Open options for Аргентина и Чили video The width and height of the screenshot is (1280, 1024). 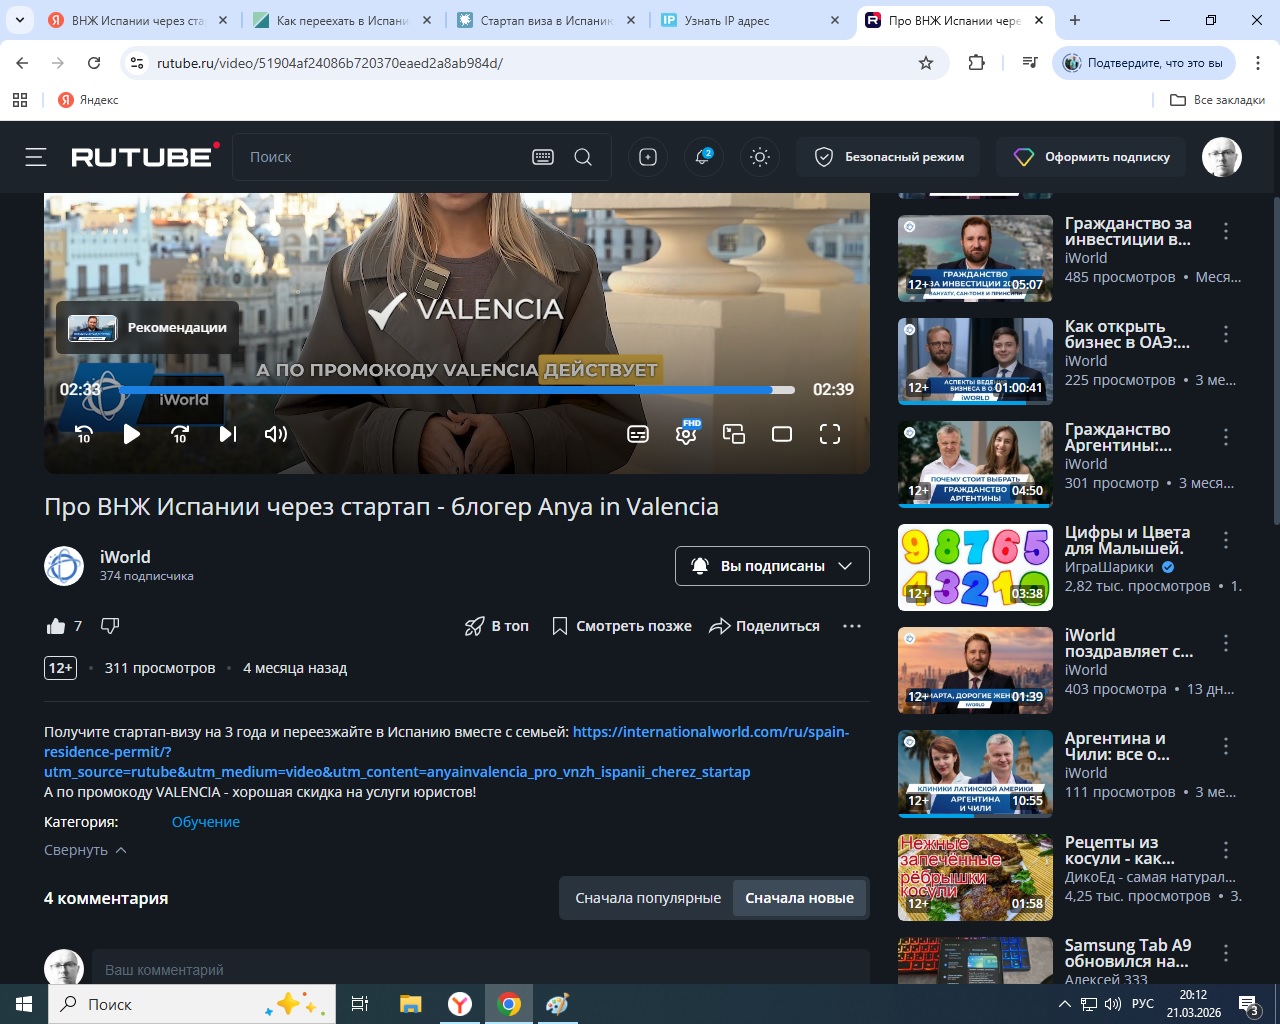[x=1226, y=746]
